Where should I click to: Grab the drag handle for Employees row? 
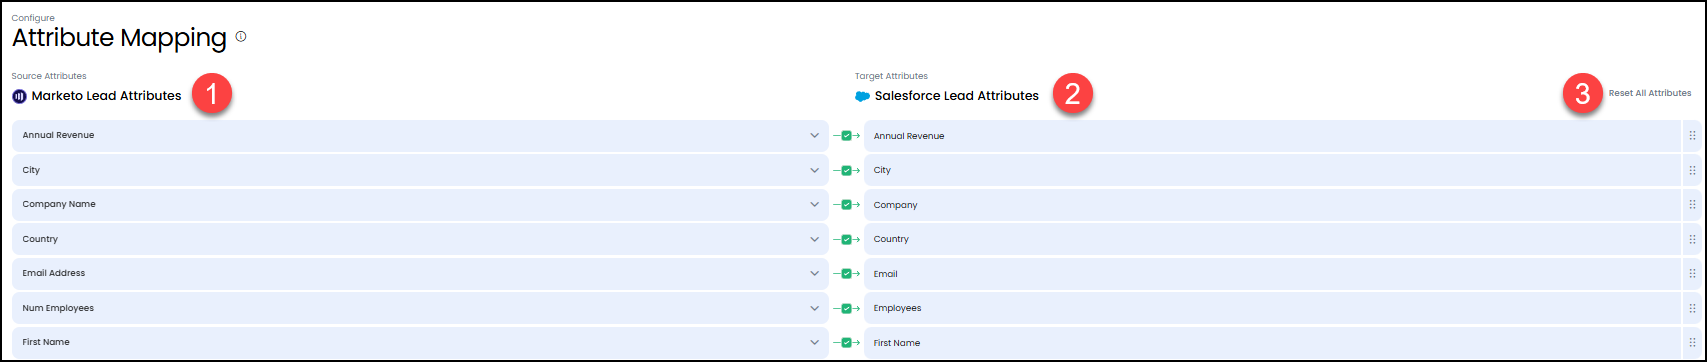pyautogui.click(x=1692, y=308)
